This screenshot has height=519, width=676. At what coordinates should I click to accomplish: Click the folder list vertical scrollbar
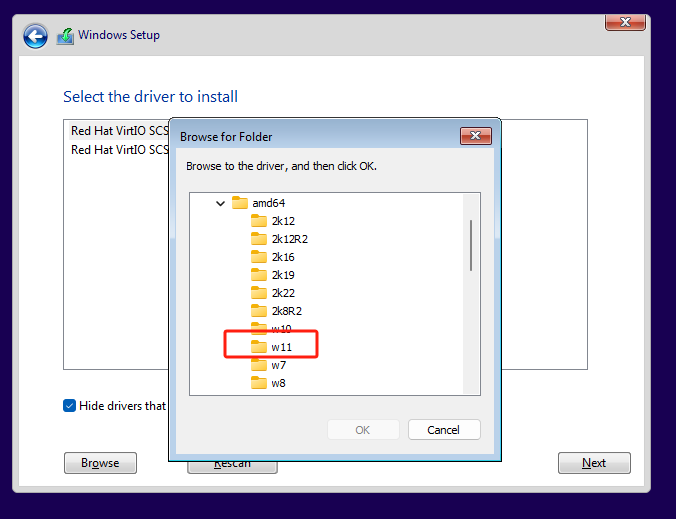[471, 245]
